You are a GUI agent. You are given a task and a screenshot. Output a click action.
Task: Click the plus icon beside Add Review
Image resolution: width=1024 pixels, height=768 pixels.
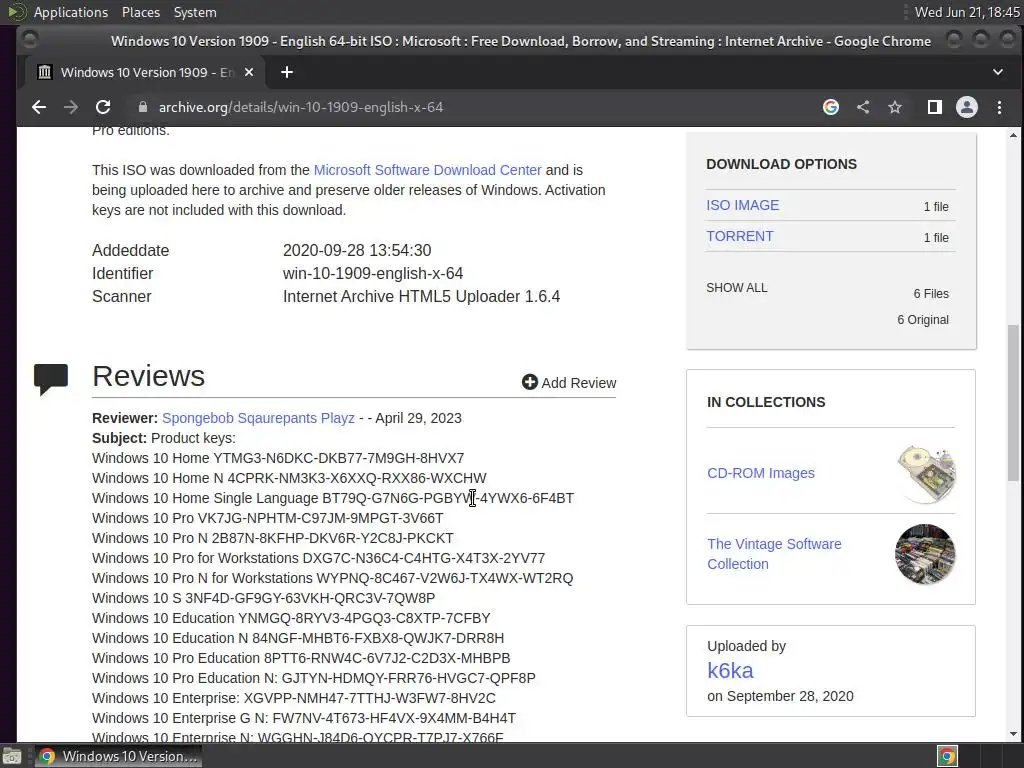point(530,382)
